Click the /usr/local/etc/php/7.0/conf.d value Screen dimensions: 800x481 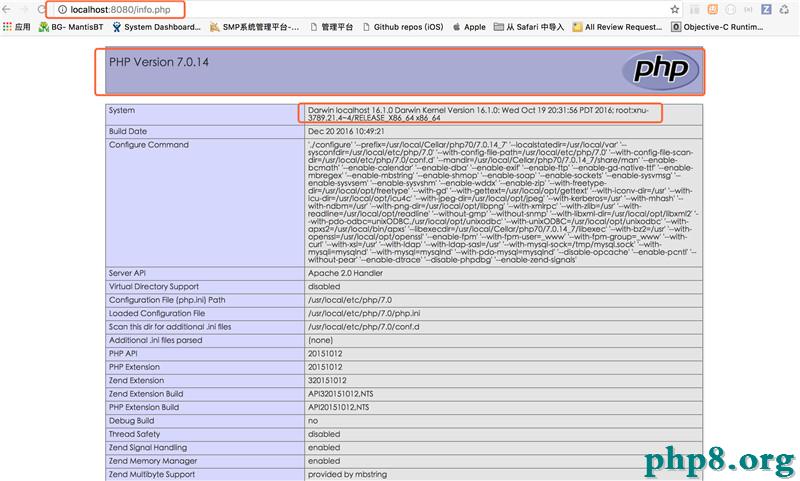[363, 326]
